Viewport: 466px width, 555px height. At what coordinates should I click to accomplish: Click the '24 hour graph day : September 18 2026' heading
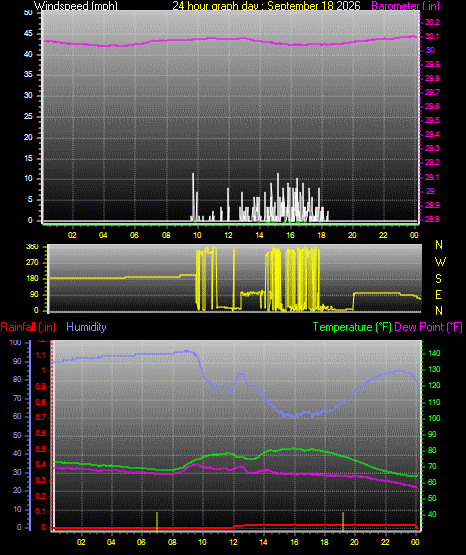point(266,6)
